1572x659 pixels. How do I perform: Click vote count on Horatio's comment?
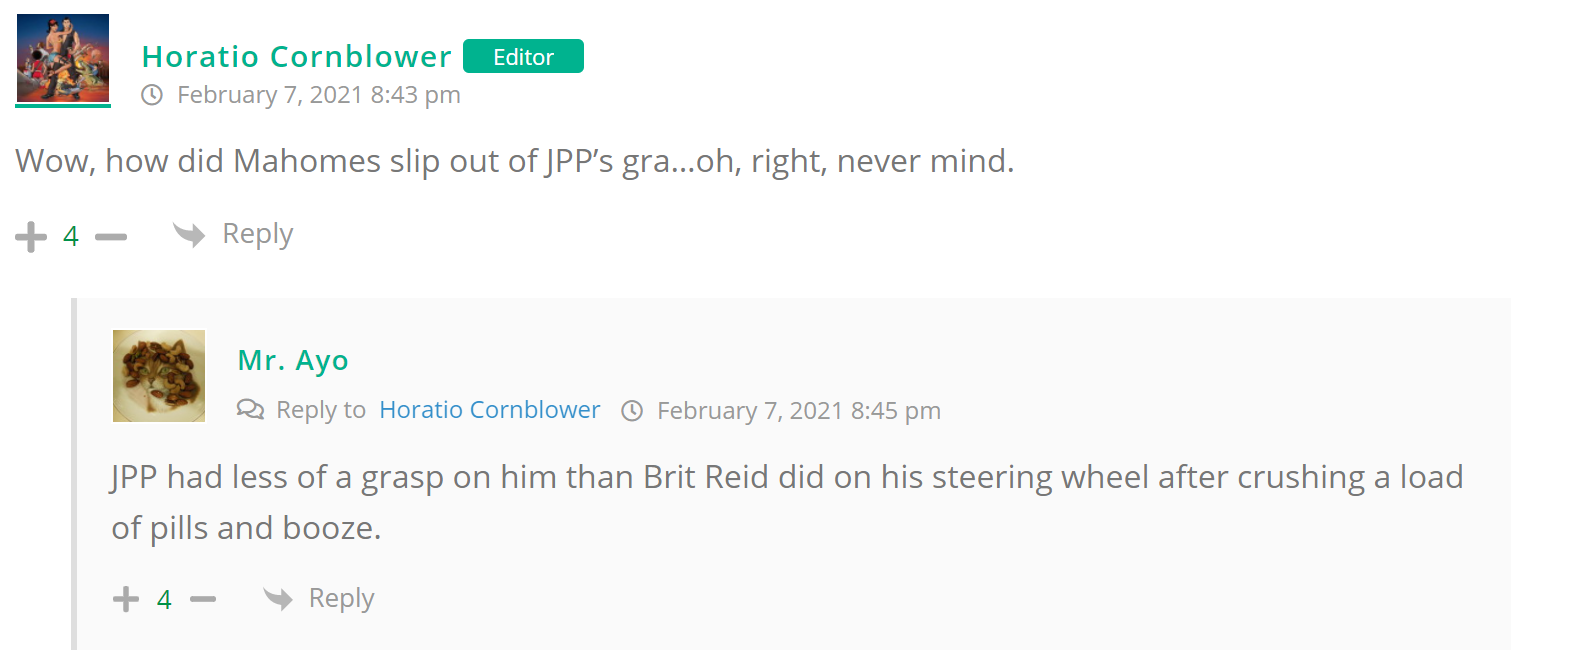tap(71, 236)
